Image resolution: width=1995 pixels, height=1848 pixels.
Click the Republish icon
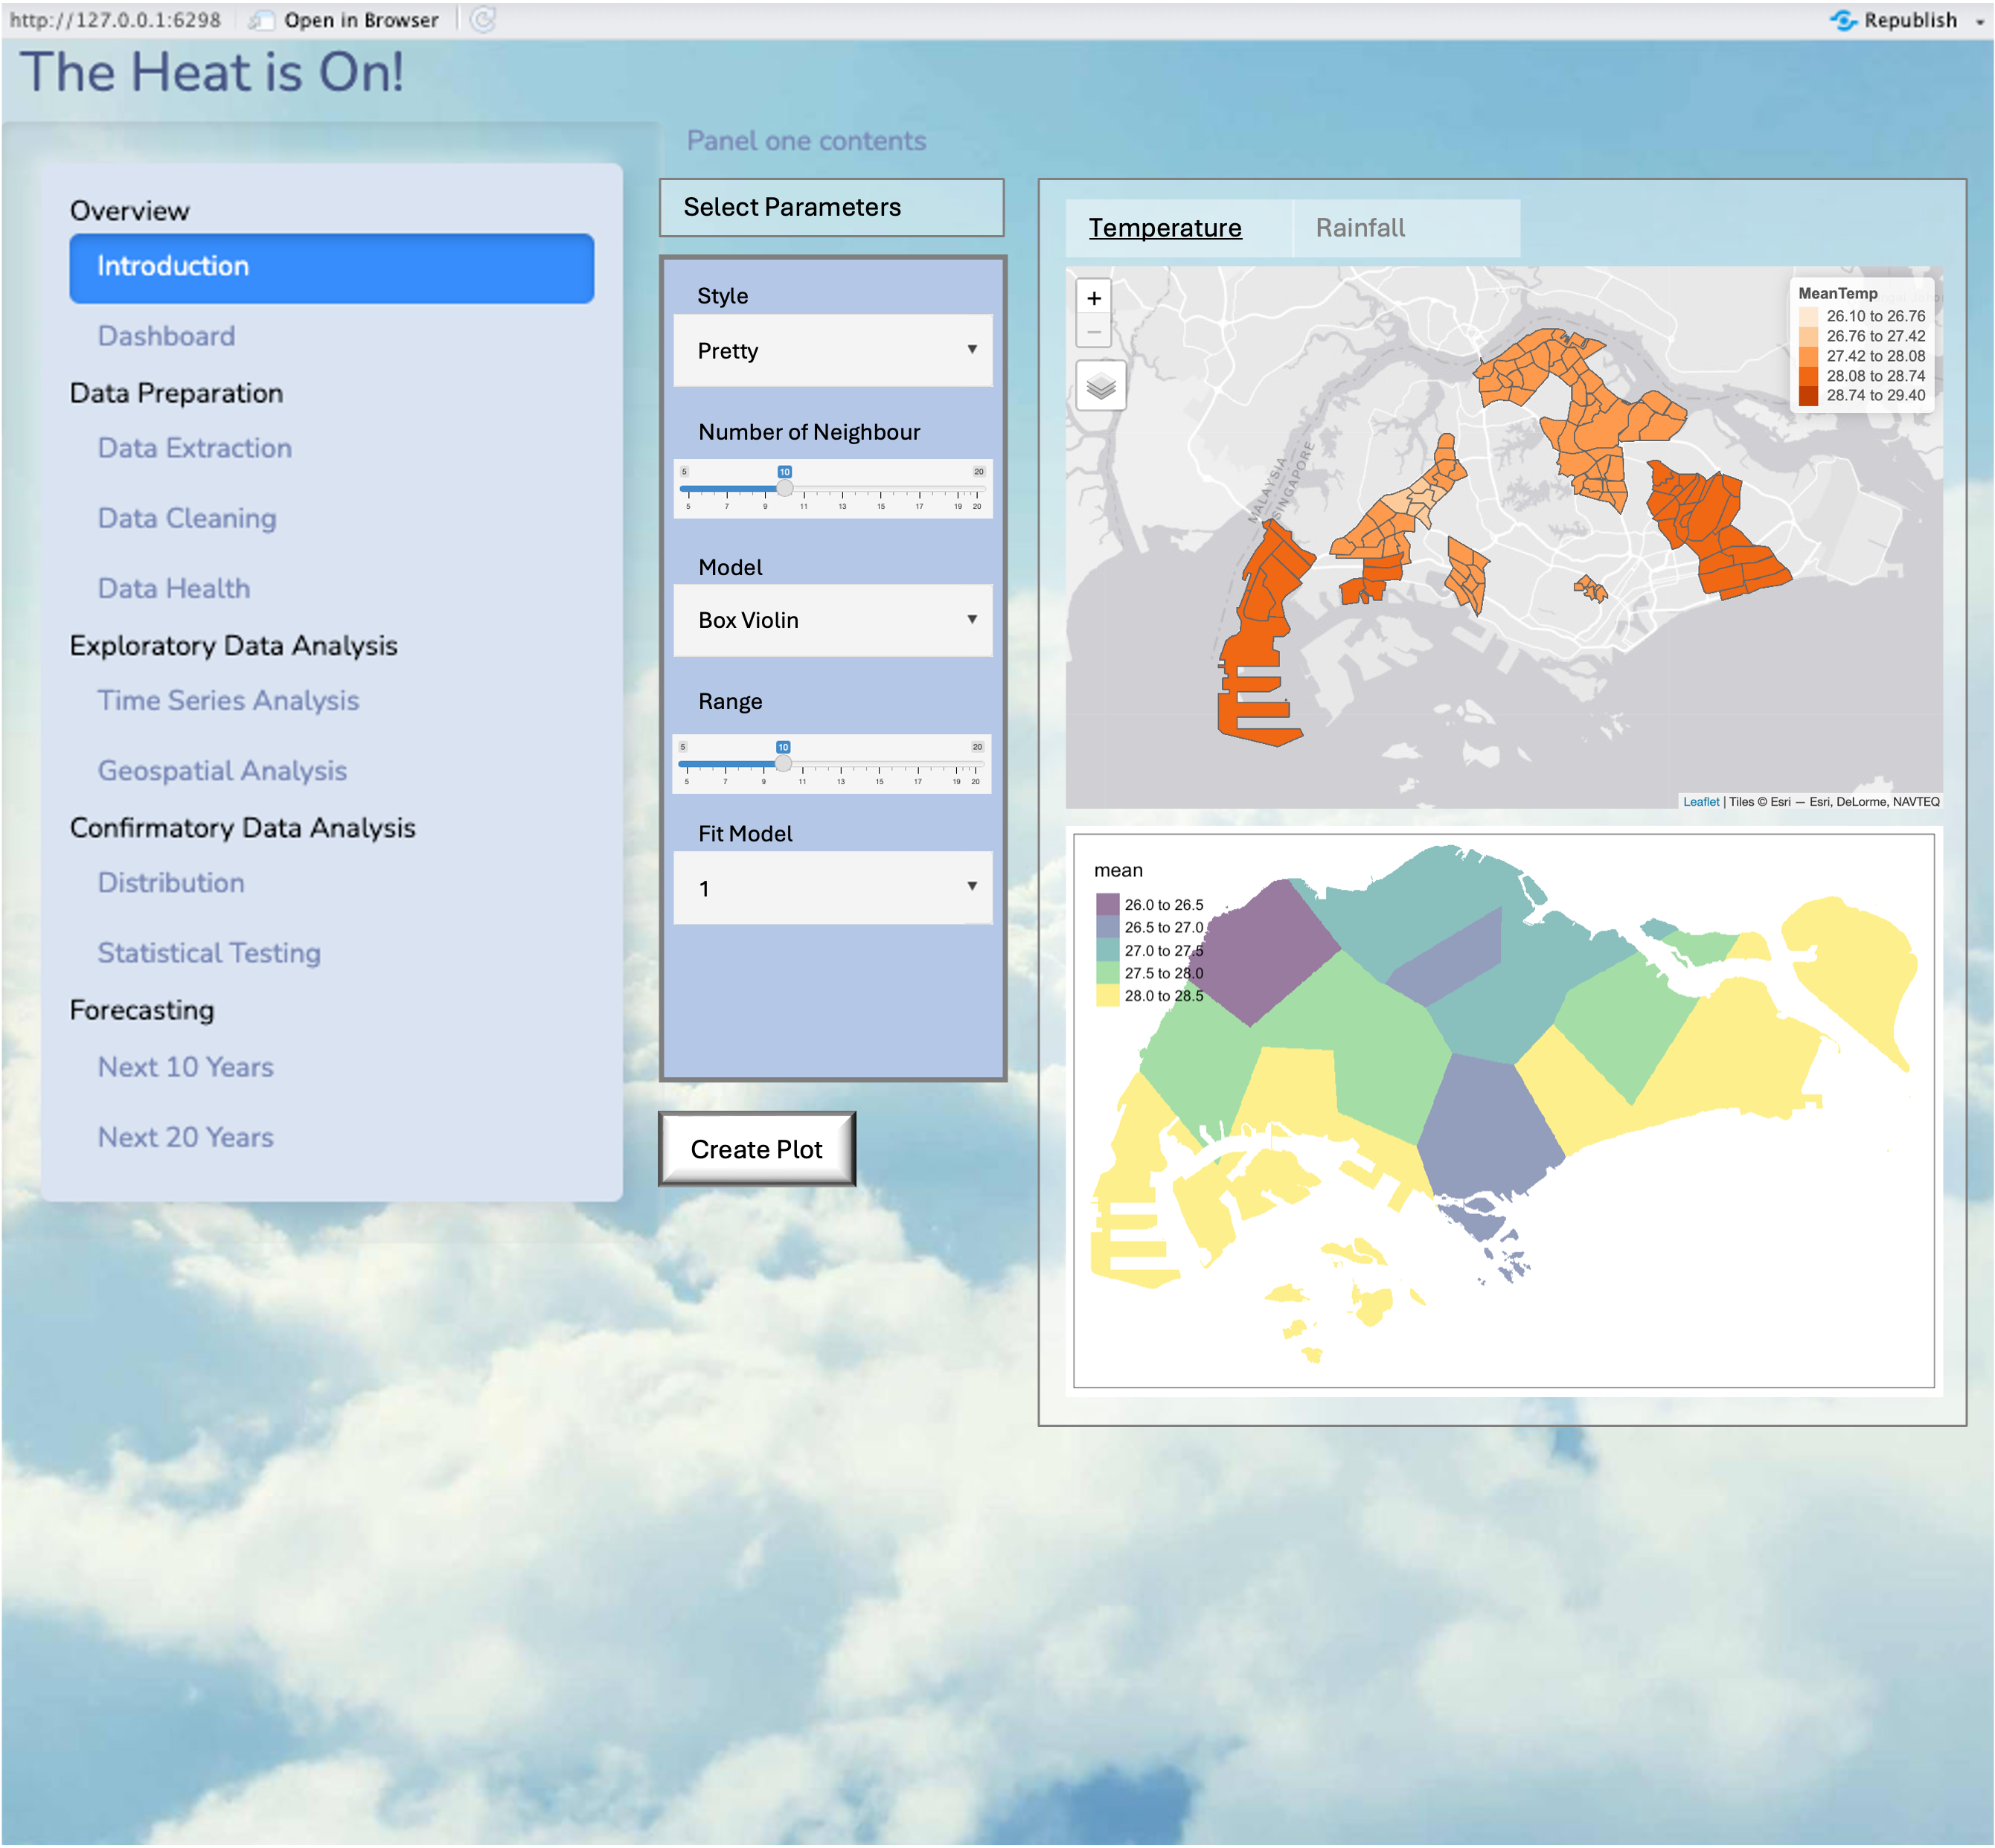coord(1843,20)
